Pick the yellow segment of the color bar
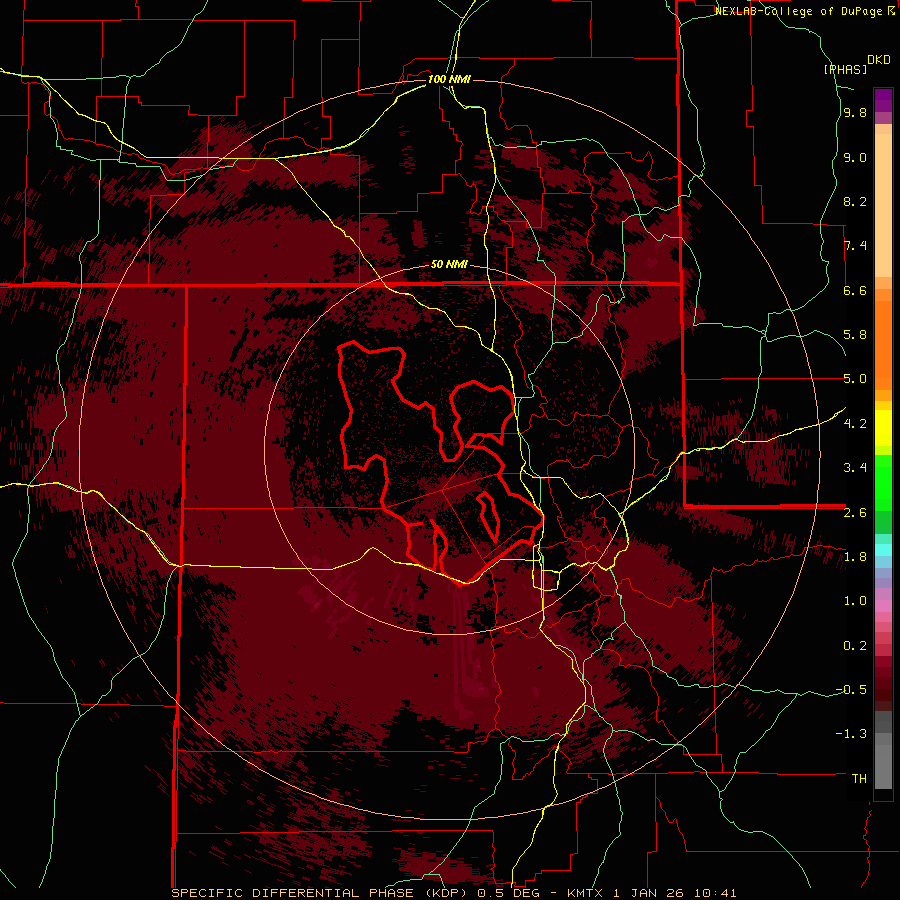 (883, 428)
